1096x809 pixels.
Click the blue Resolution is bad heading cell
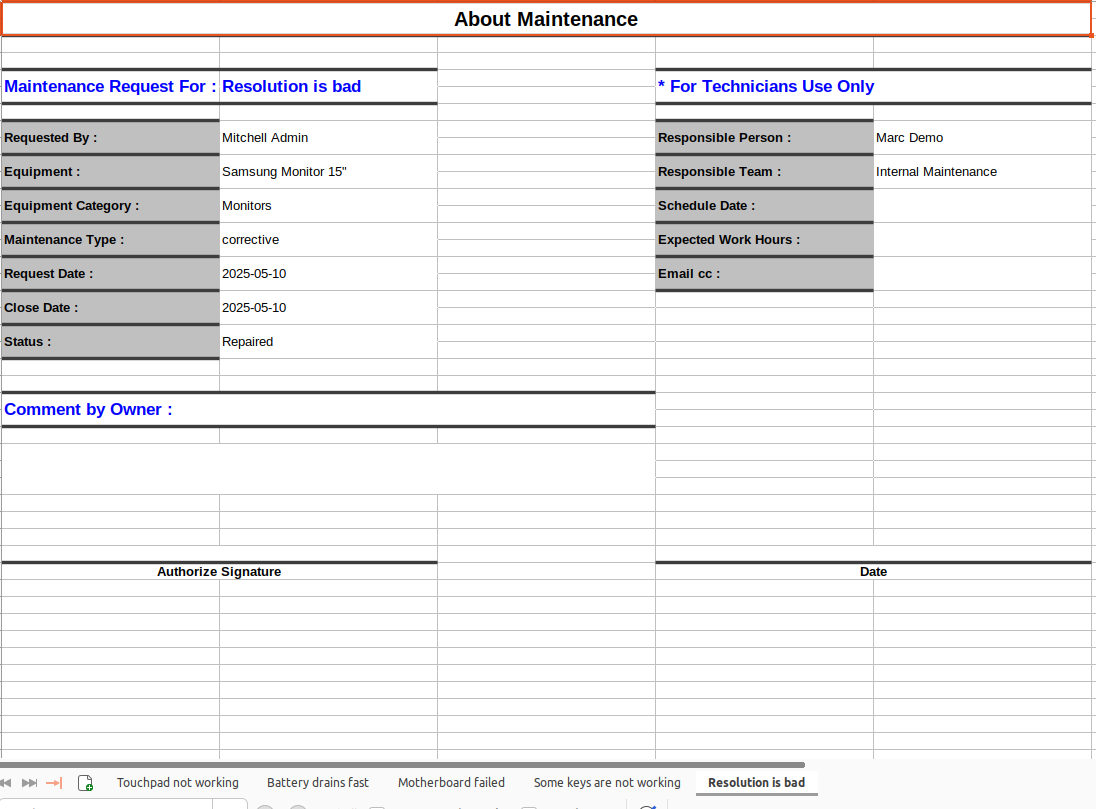[x=329, y=87]
